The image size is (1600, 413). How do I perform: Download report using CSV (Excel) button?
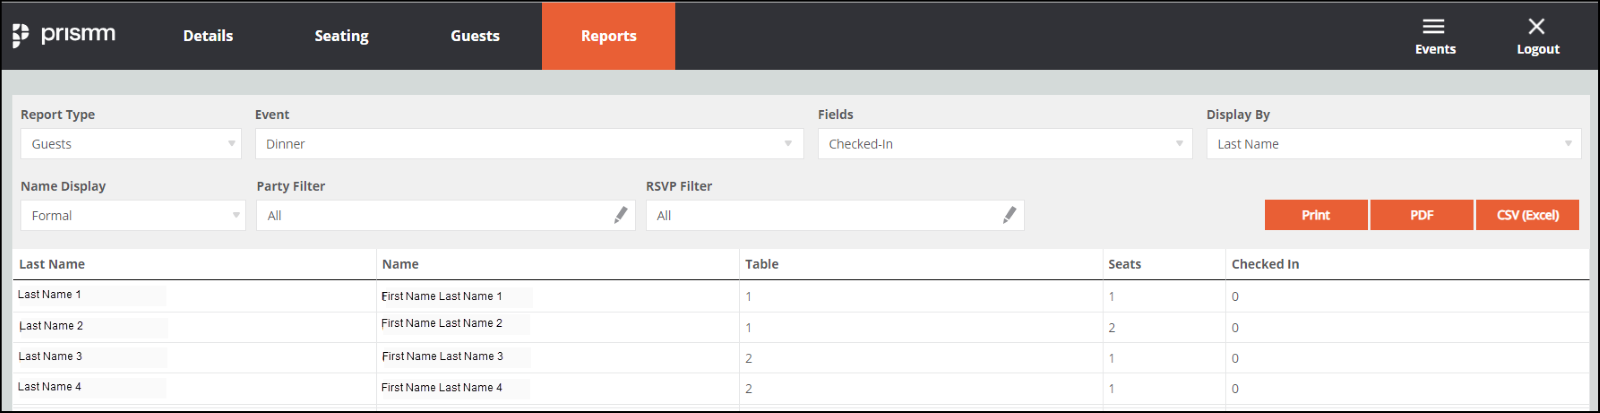(x=1528, y=215)
